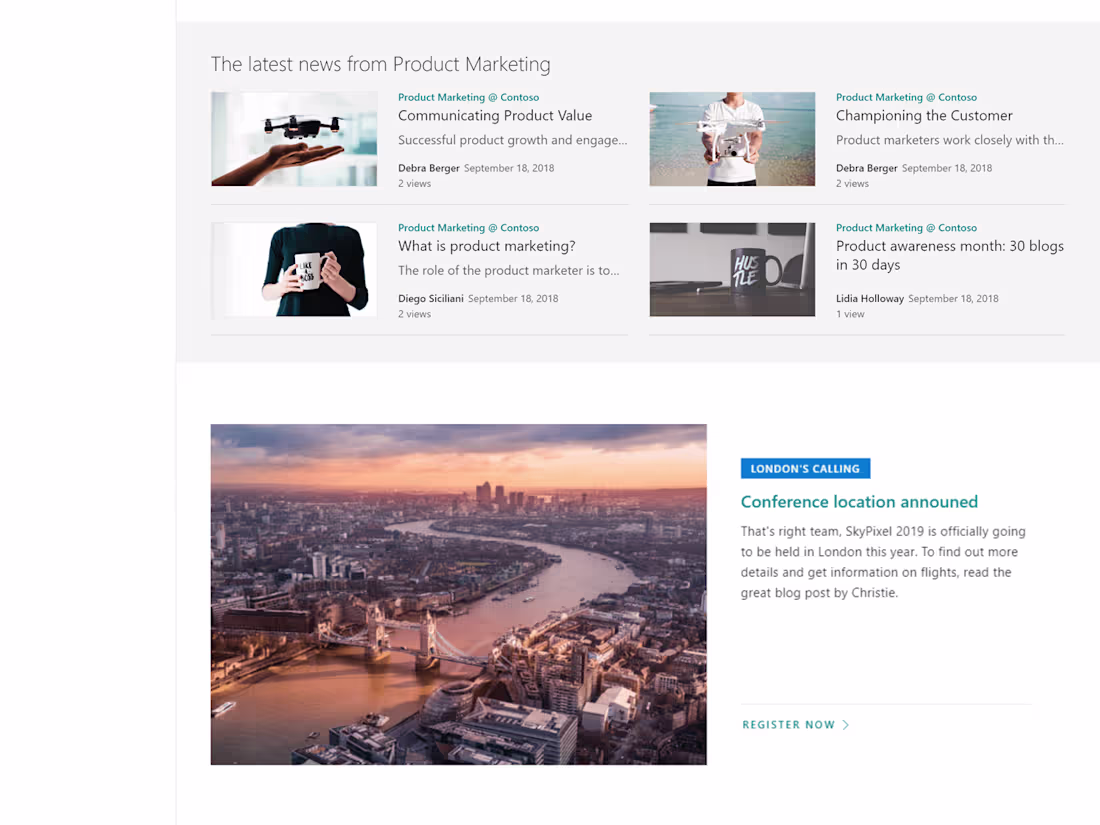Open the Championing the Customer article
The width and height of the screenshot is (1100, 825).
tap(923, 115)
